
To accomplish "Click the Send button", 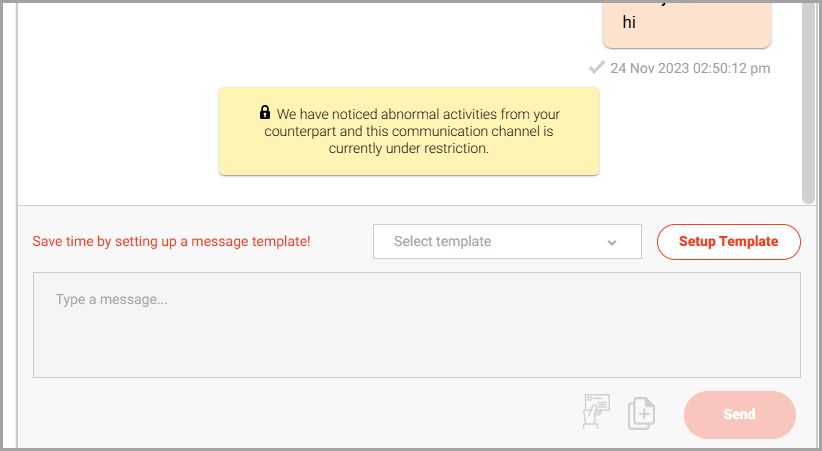I will coord(740,414).
